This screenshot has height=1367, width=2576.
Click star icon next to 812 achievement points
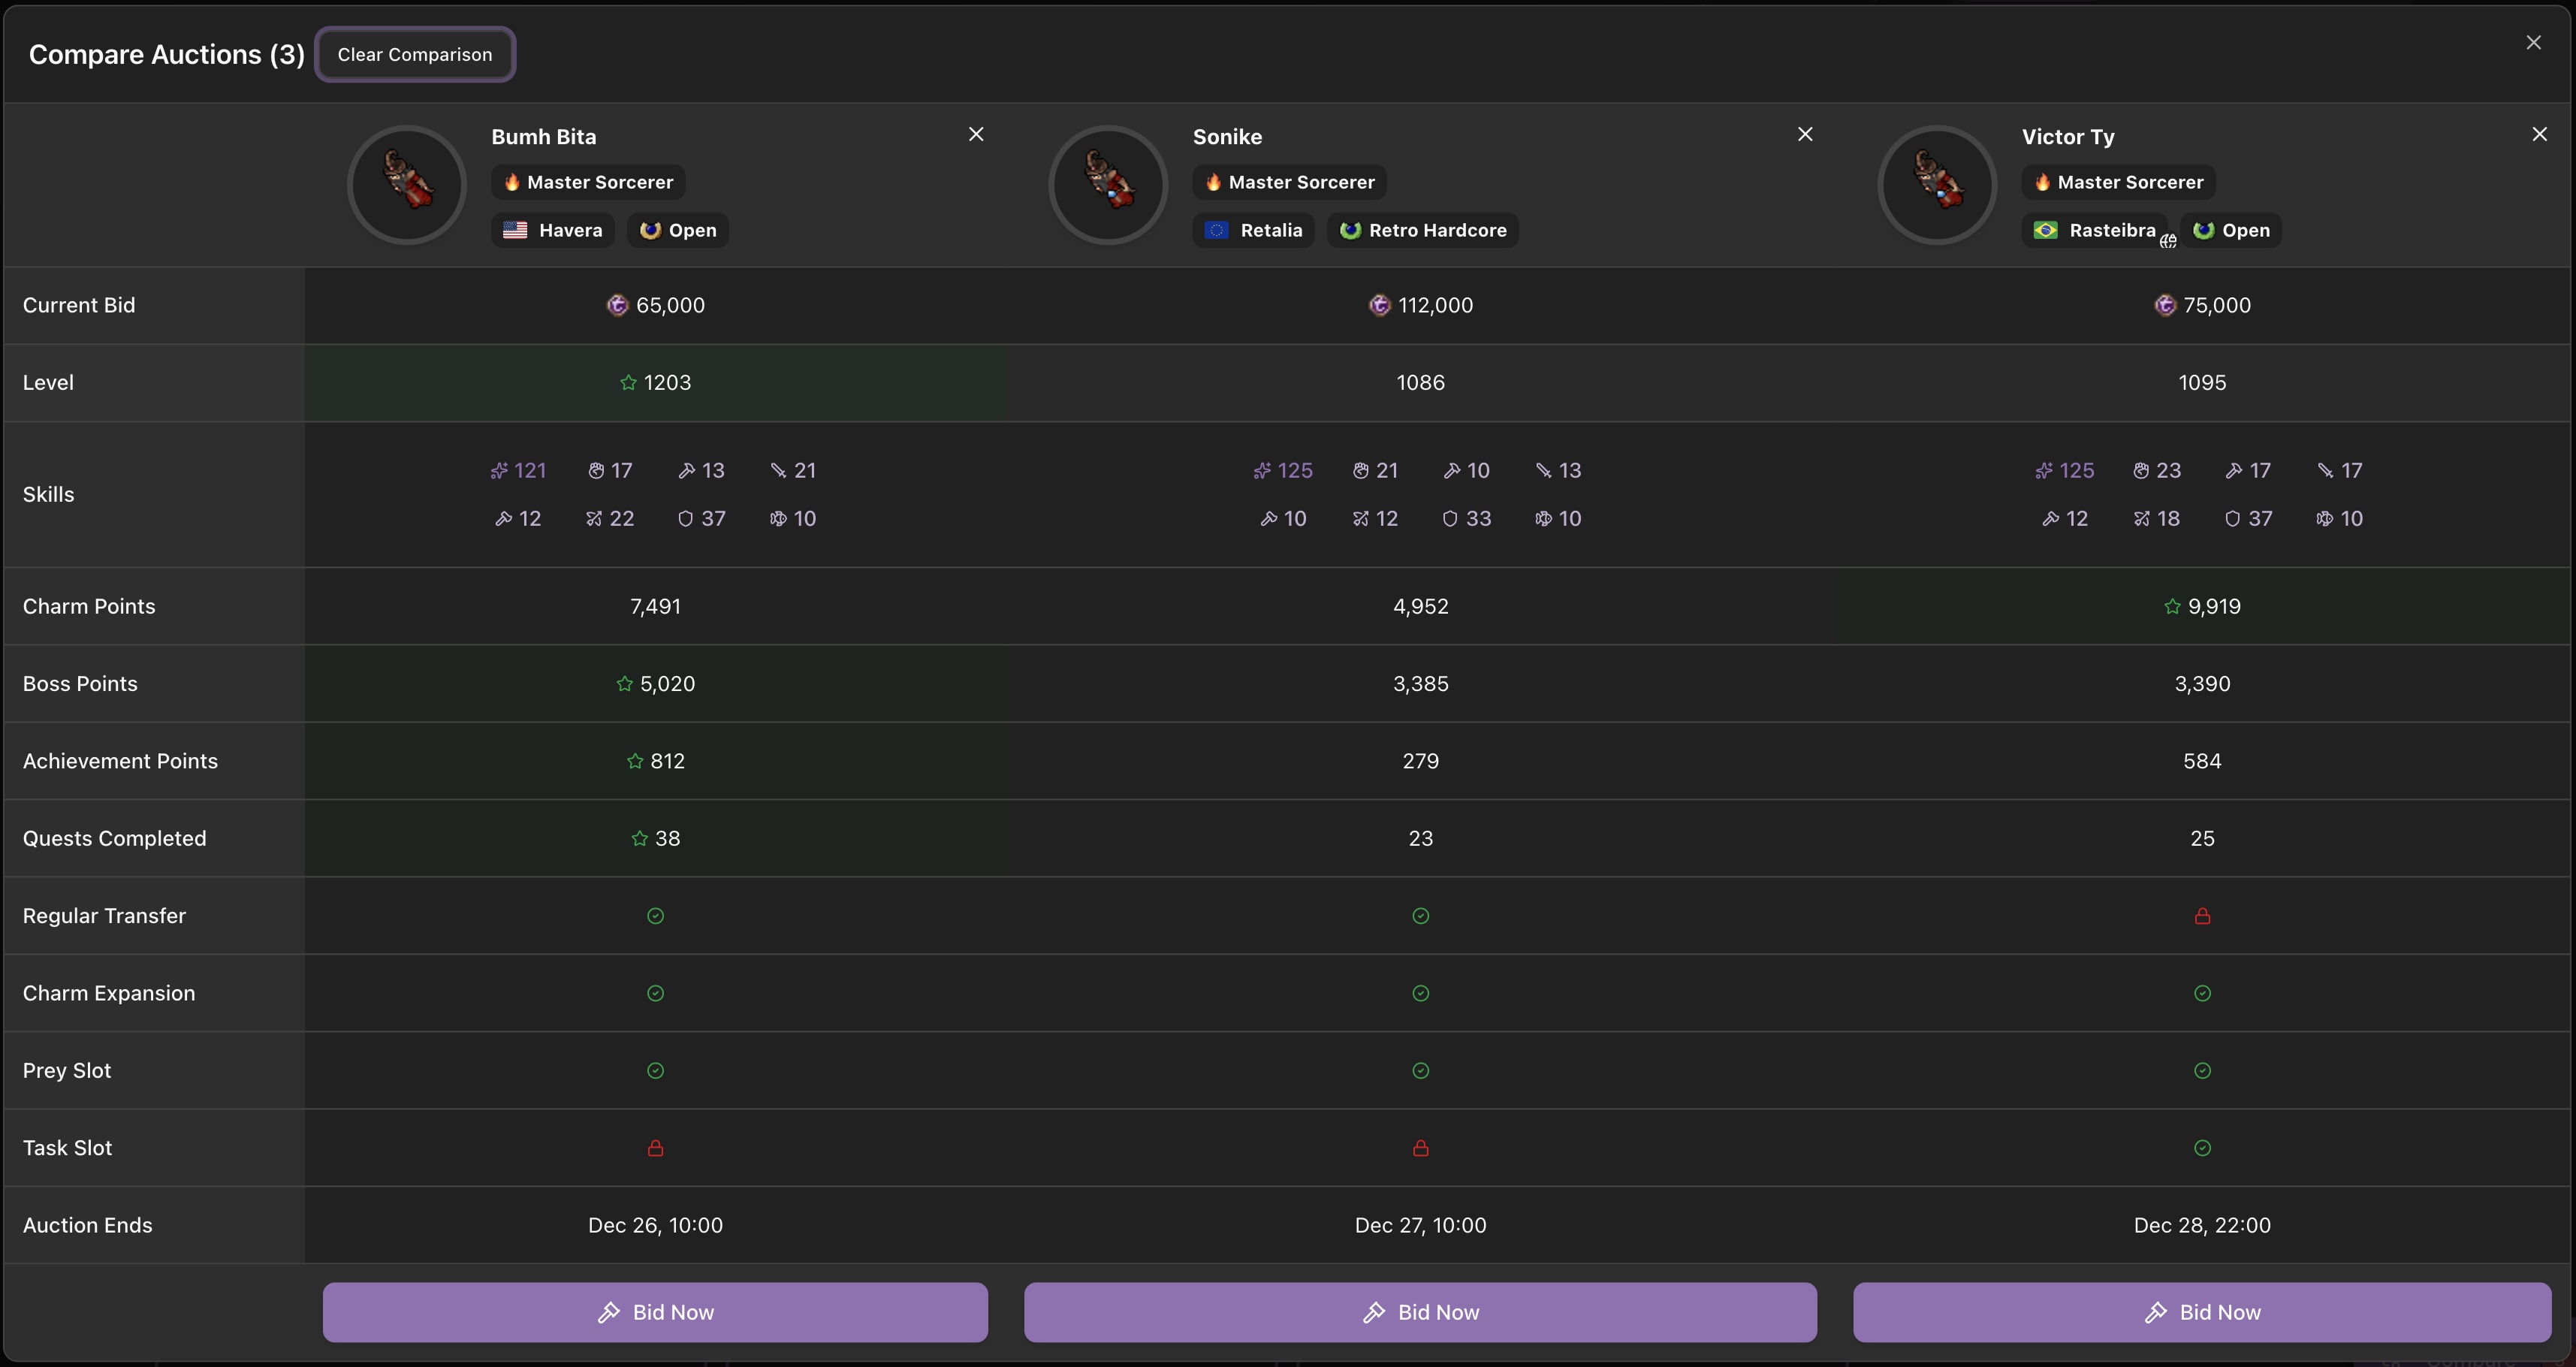coord(634,761)
